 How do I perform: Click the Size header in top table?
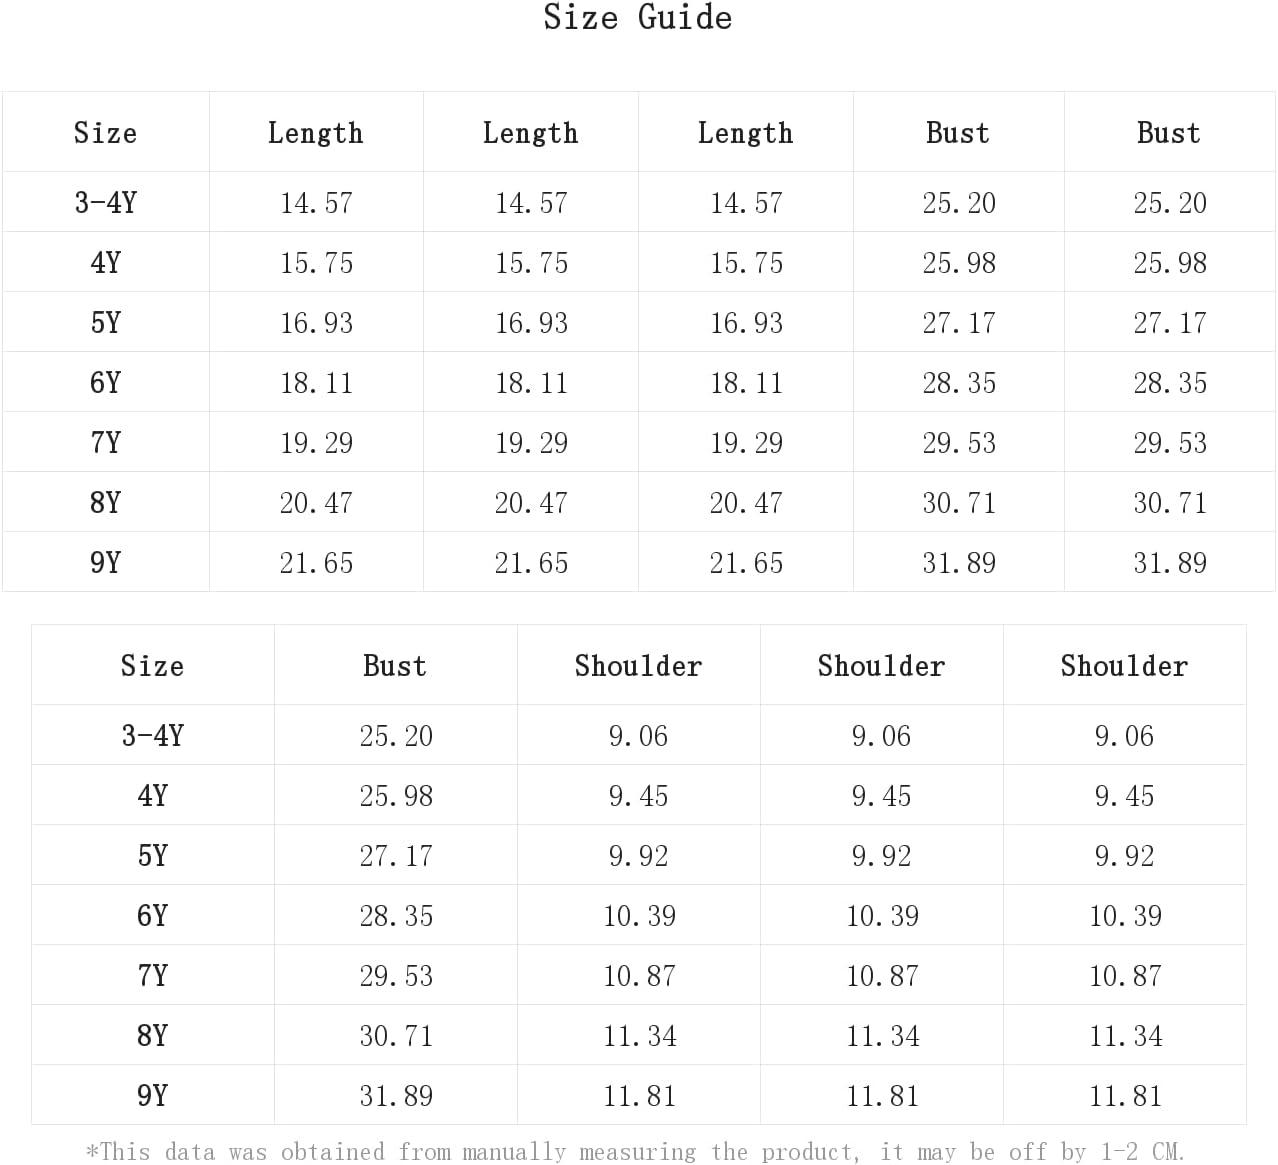click(105, 132)
